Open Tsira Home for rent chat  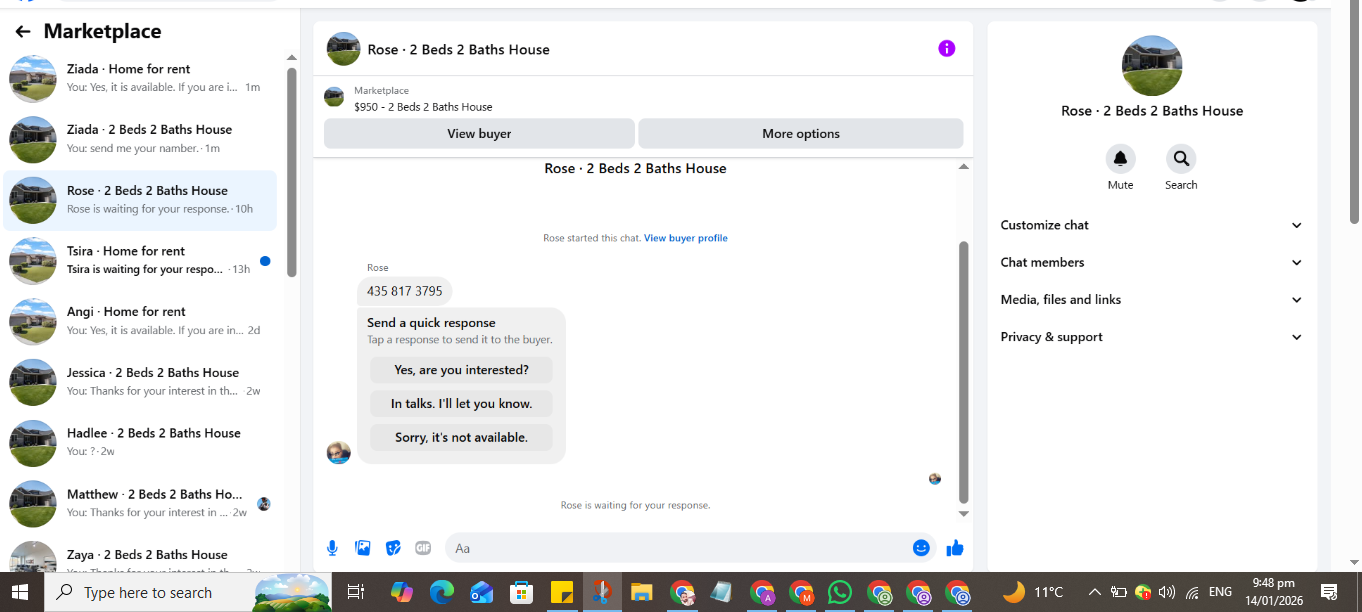pyautogui.click(x=141, y=260)
